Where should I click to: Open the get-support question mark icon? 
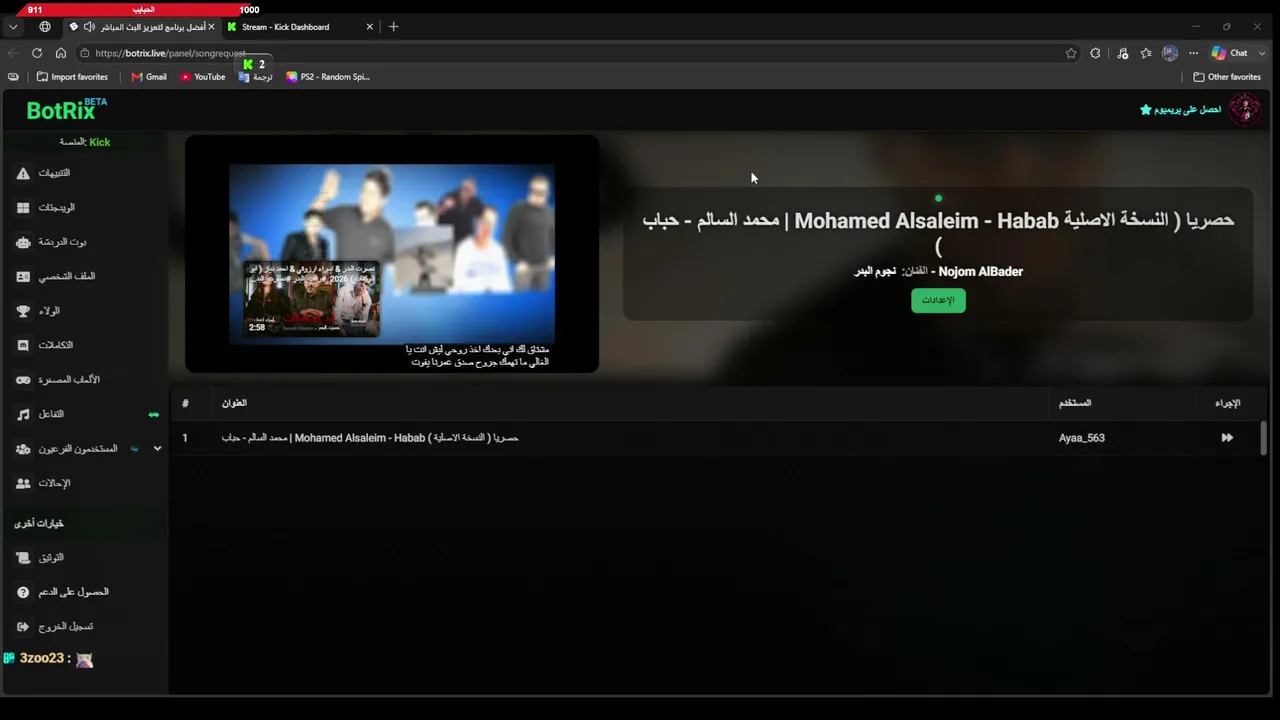pyautogui.click(x=23, y=592)
